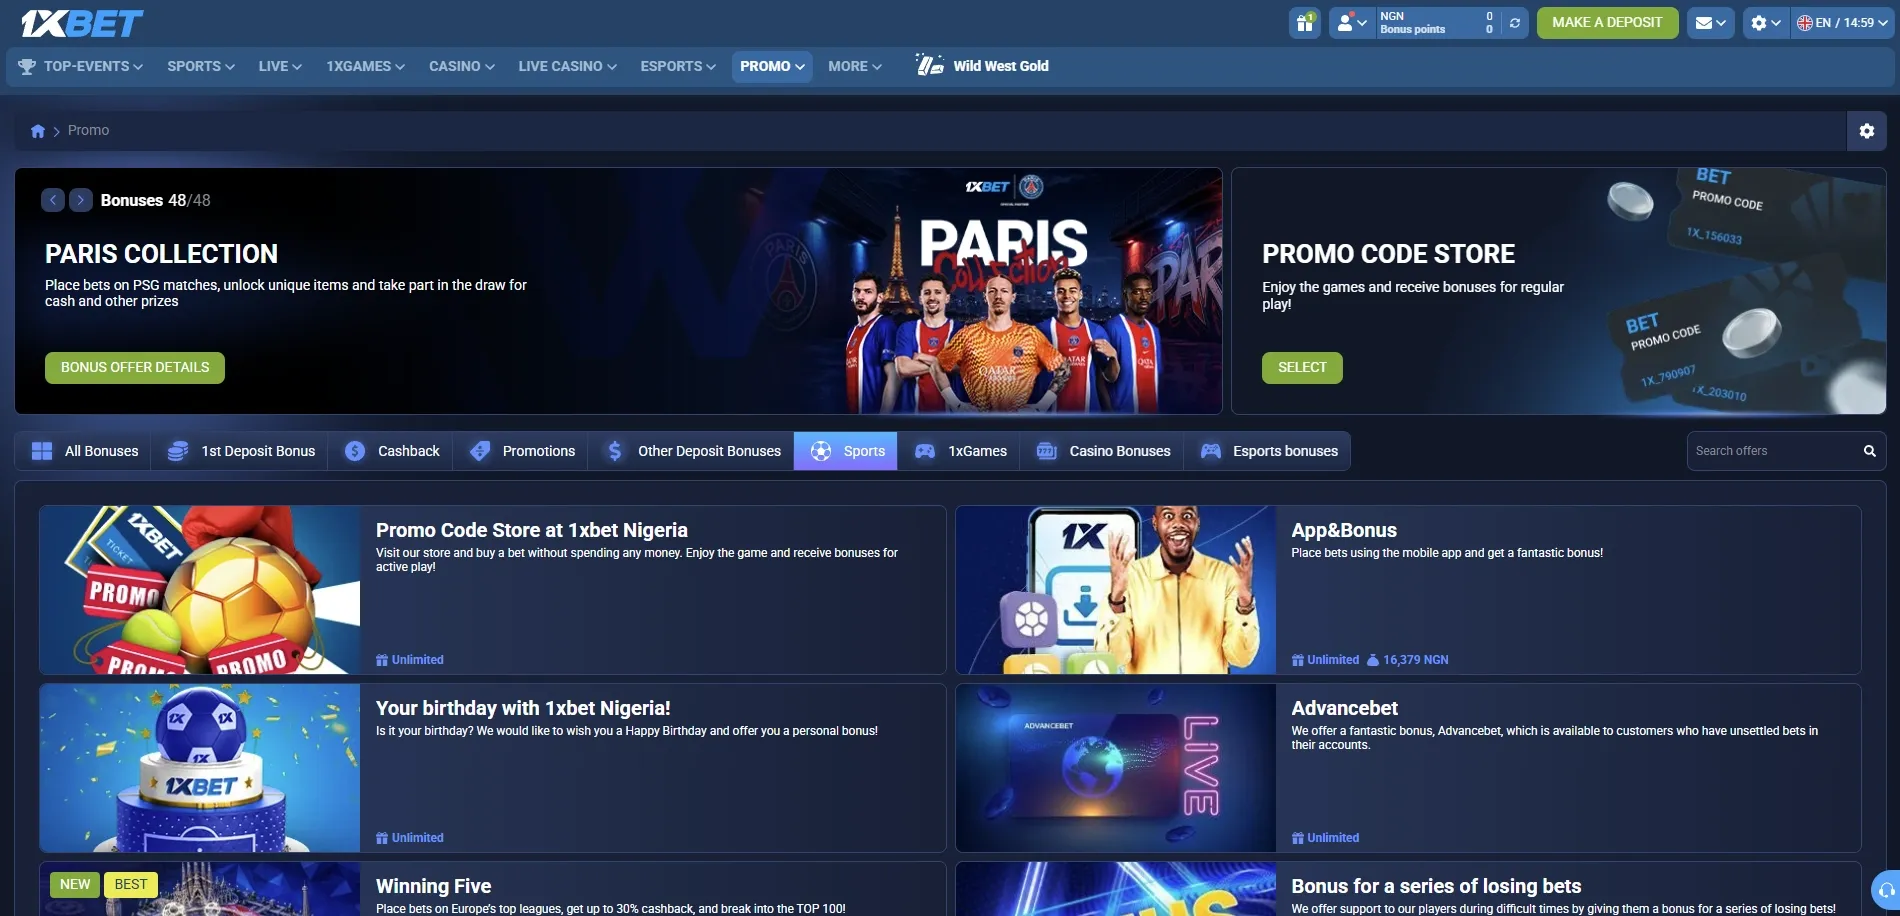
Task: Open the Live Casino menu
Action: pos(567,66)
